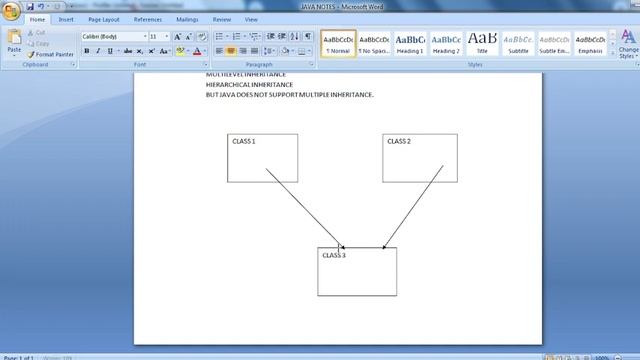Open the Mailings tab
The width and height of the screenshot is (640, 360).
pos(187,20)
